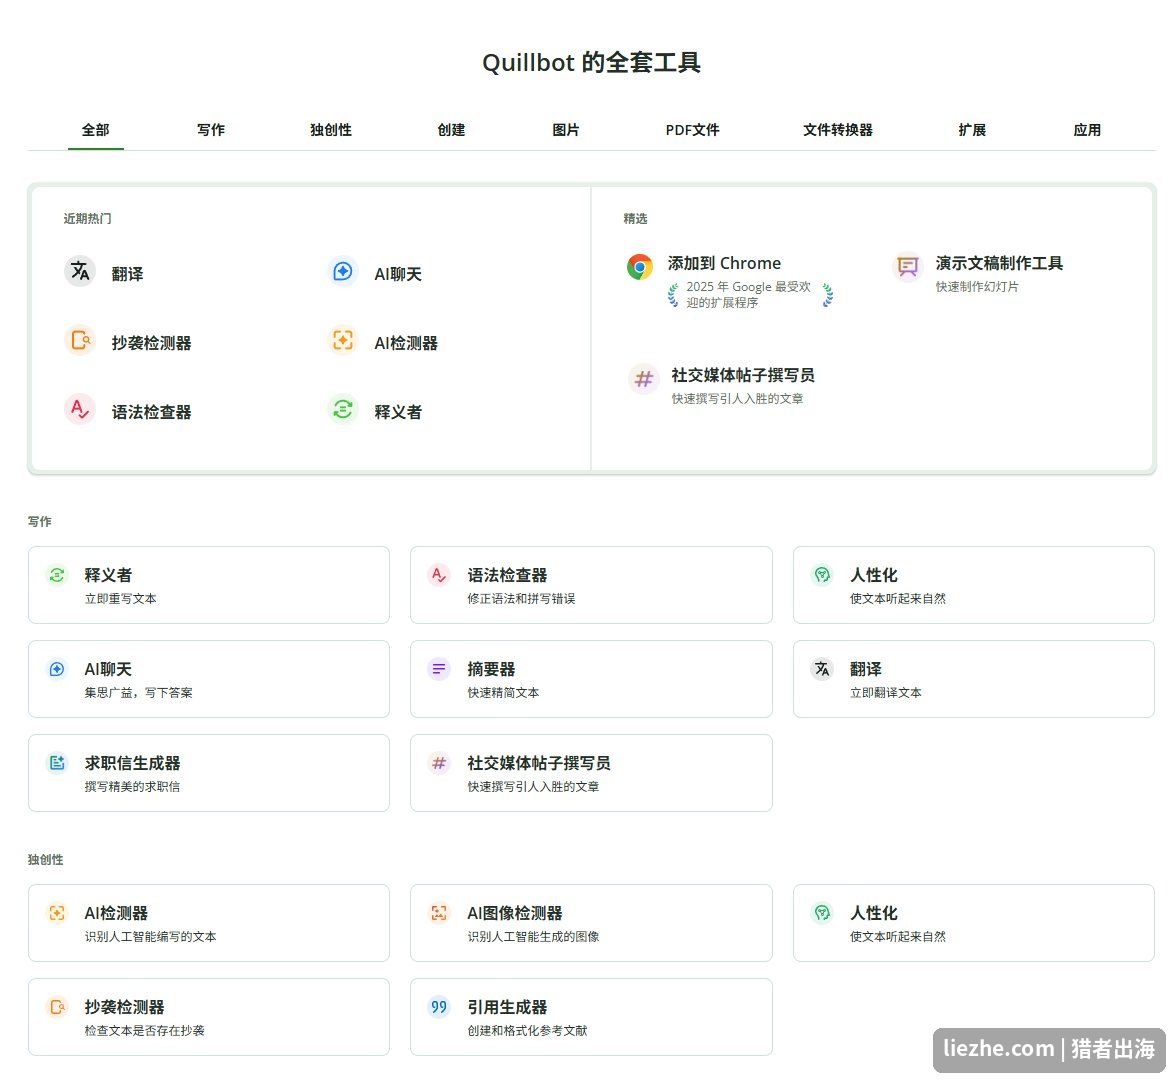Click the 释义者 icon in 近期热门
Viewport: 1176px width, 1082px height.
click(343, 409)
